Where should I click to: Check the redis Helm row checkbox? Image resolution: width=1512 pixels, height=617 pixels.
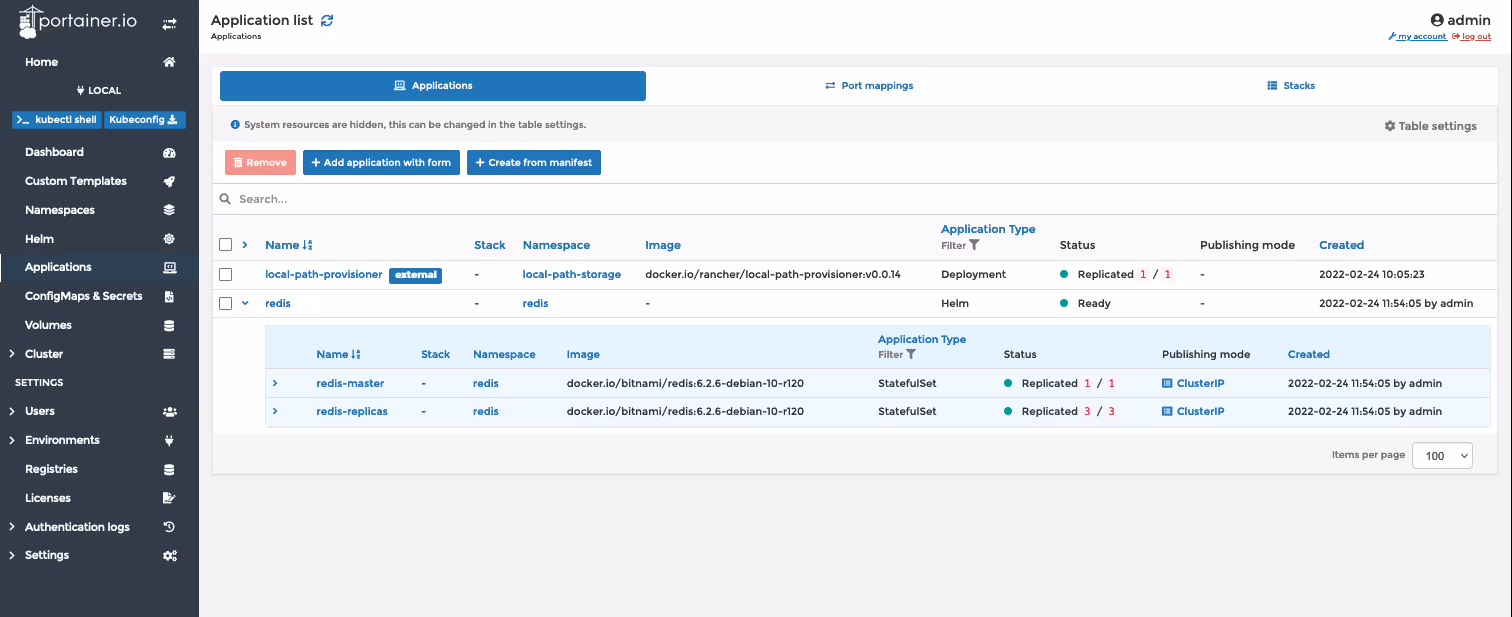click(226, 303)
